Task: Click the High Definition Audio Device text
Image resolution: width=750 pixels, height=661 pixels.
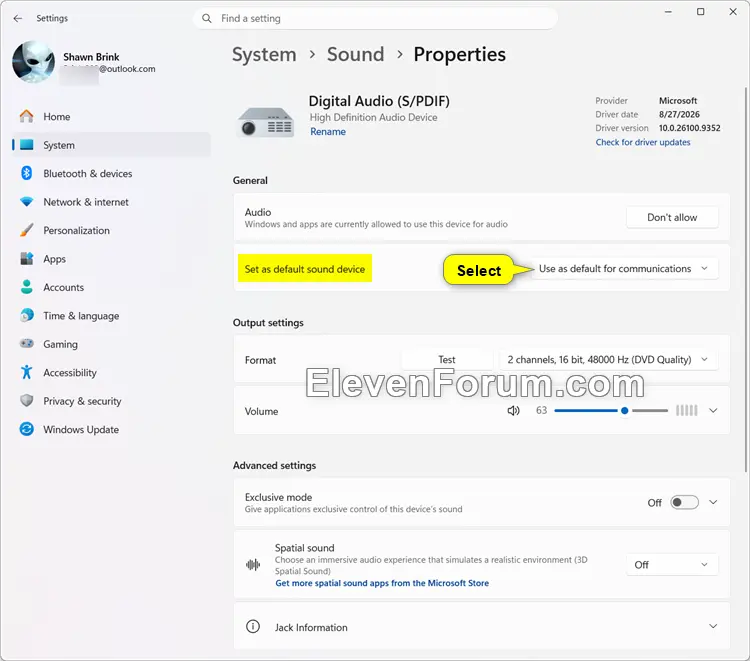Action: pyautogui.click(x=373, y=117)
